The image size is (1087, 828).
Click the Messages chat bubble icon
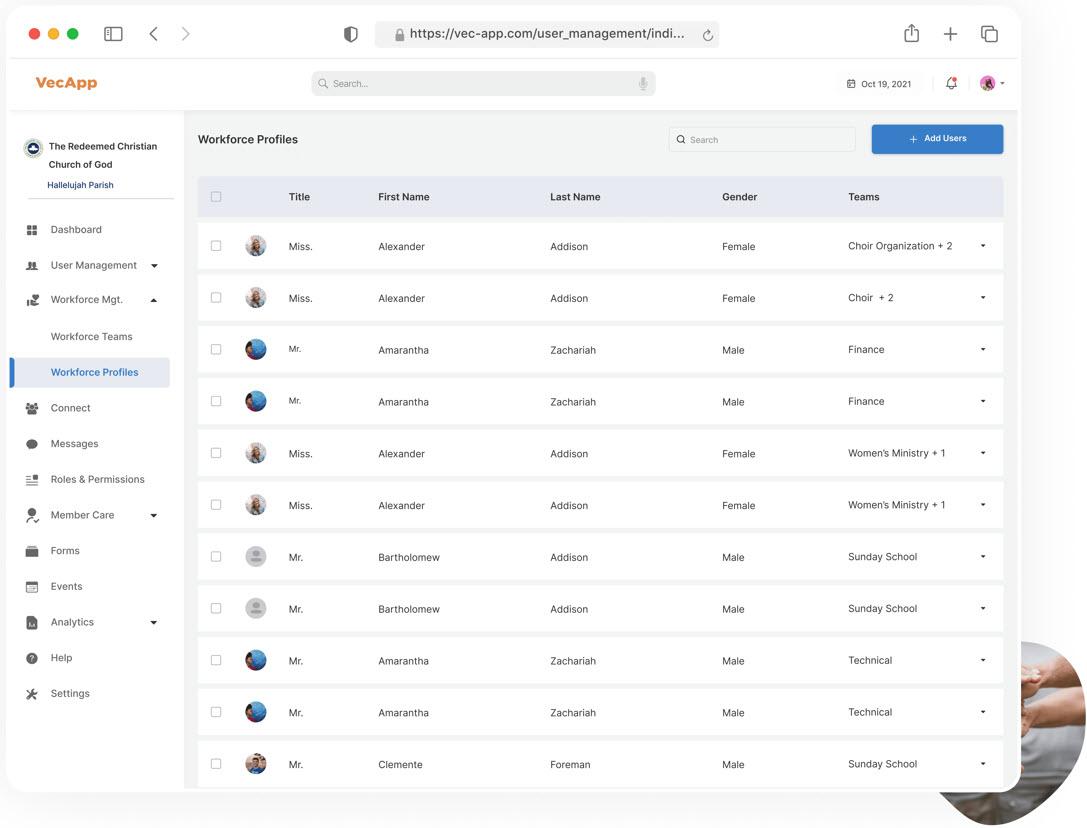coord(32,444)
